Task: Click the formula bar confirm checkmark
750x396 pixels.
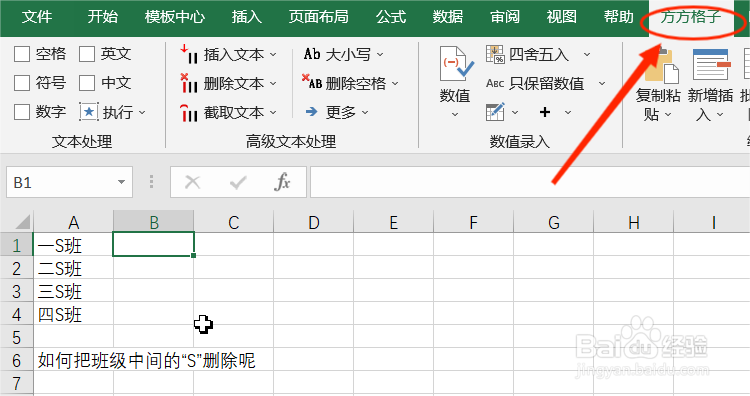Action: coord(238,182)
